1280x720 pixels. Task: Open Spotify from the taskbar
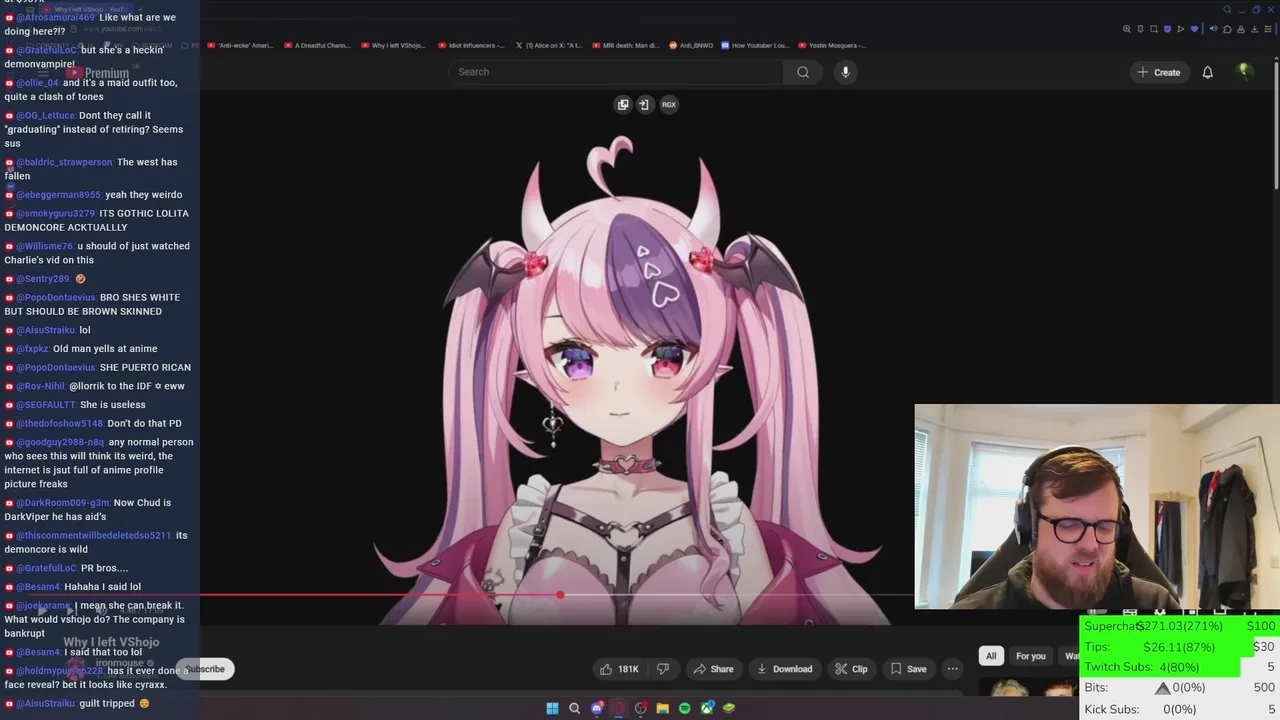(684, 708)
